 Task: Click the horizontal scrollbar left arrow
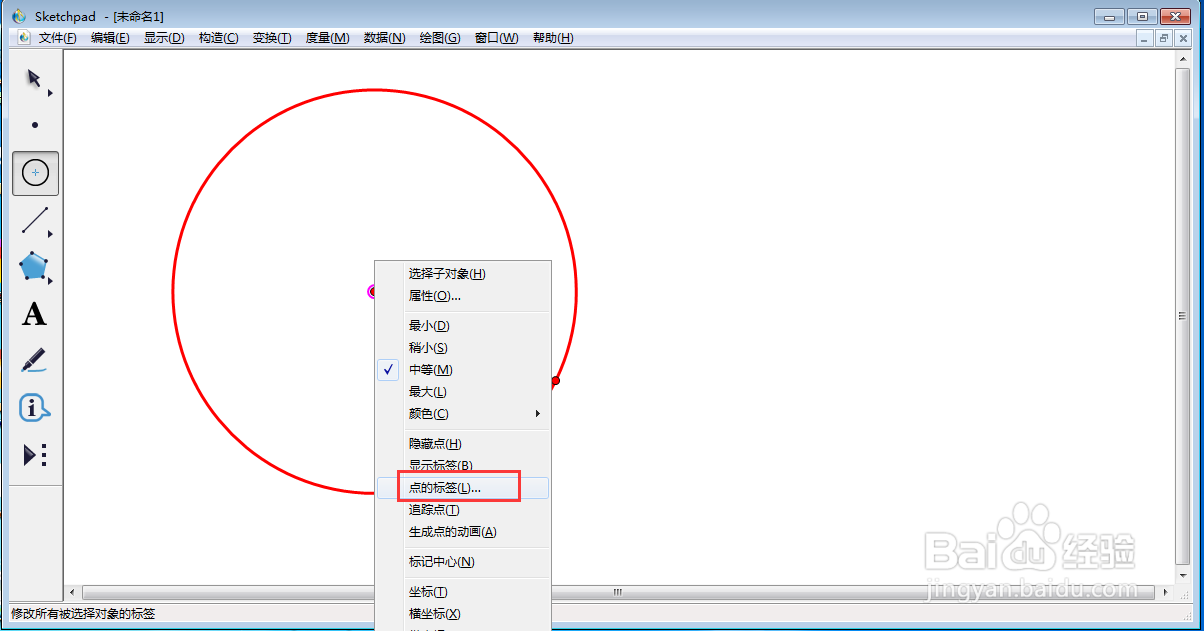(x=71, y=592)
